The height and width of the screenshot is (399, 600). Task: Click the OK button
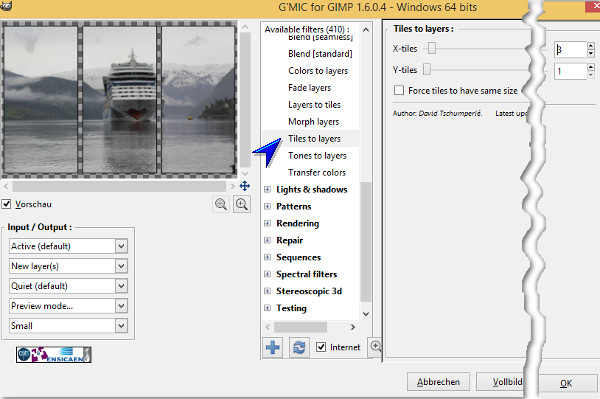click(x=566, y=383)
